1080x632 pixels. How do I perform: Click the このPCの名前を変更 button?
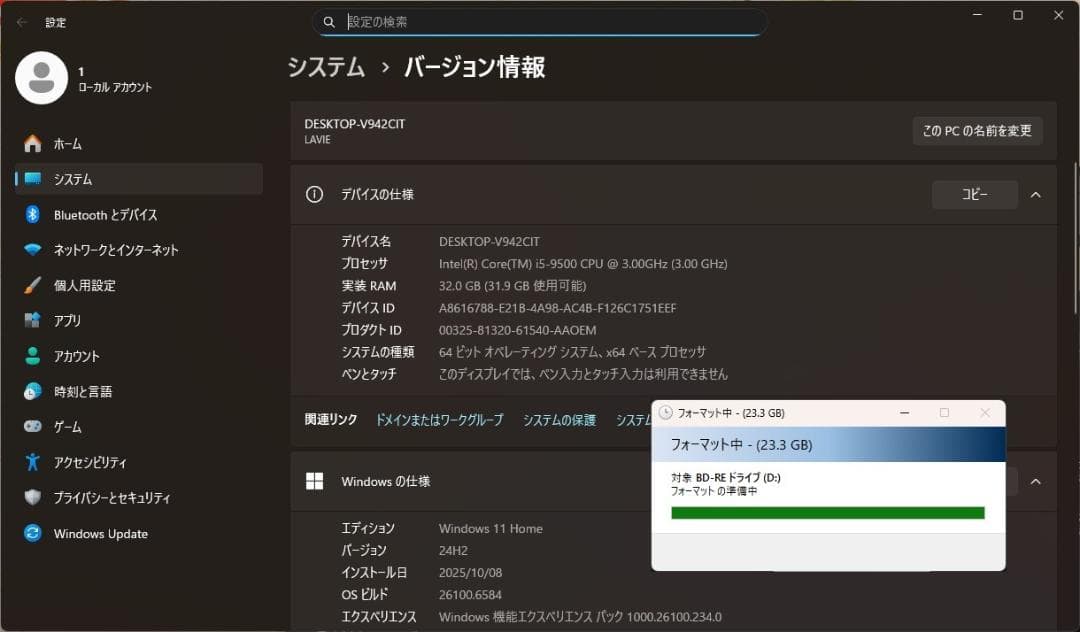pyautogui.click(x=977, y=130)
